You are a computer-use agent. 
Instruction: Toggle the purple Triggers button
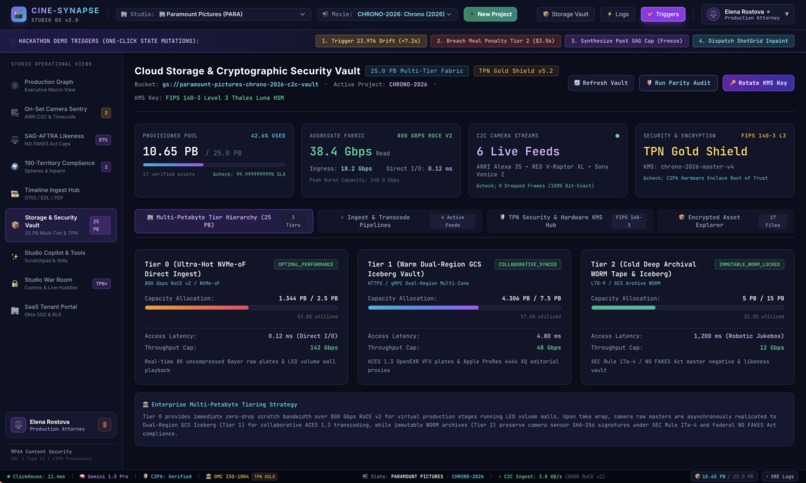pyautogui.click(x=663, y=14)
